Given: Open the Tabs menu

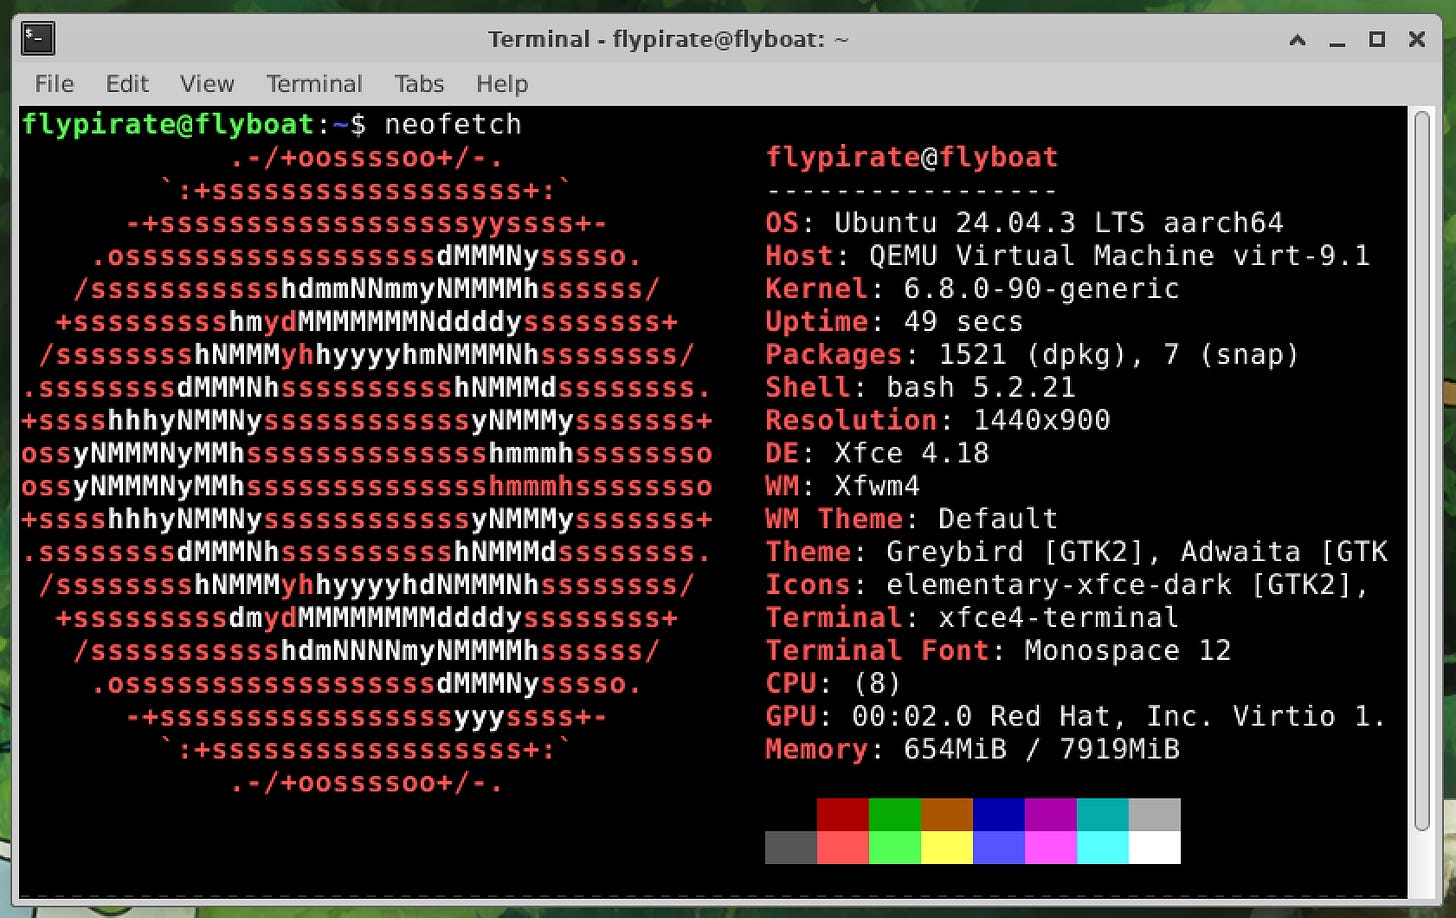Looking at the screenshot, I should pos(419,84).
